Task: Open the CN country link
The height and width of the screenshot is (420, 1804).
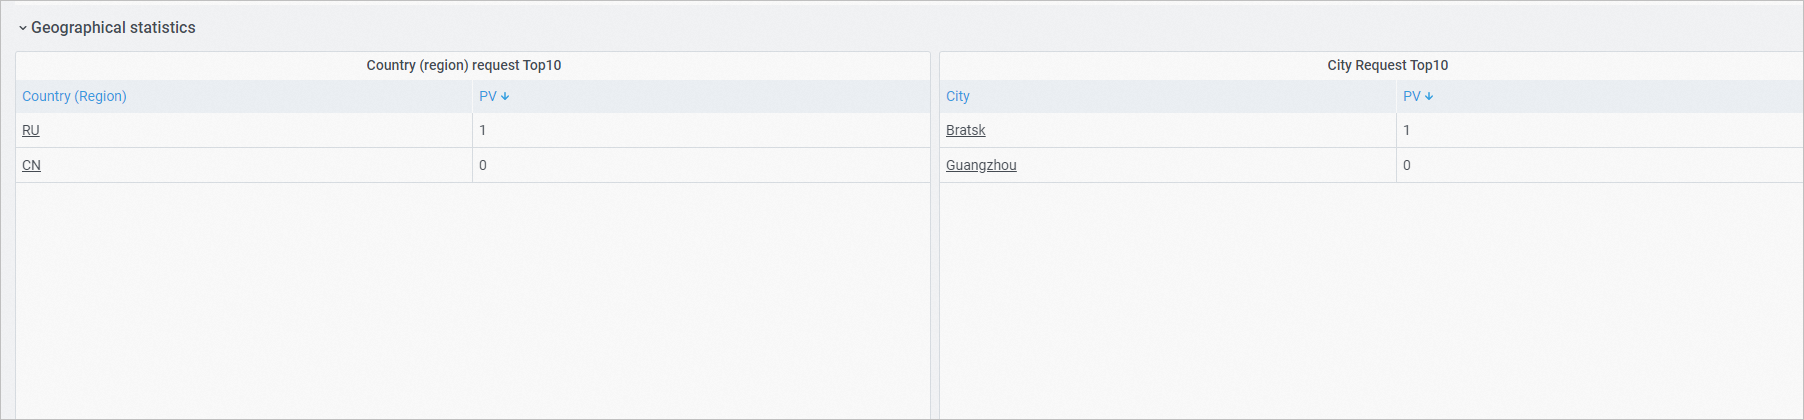Action: 31,165
